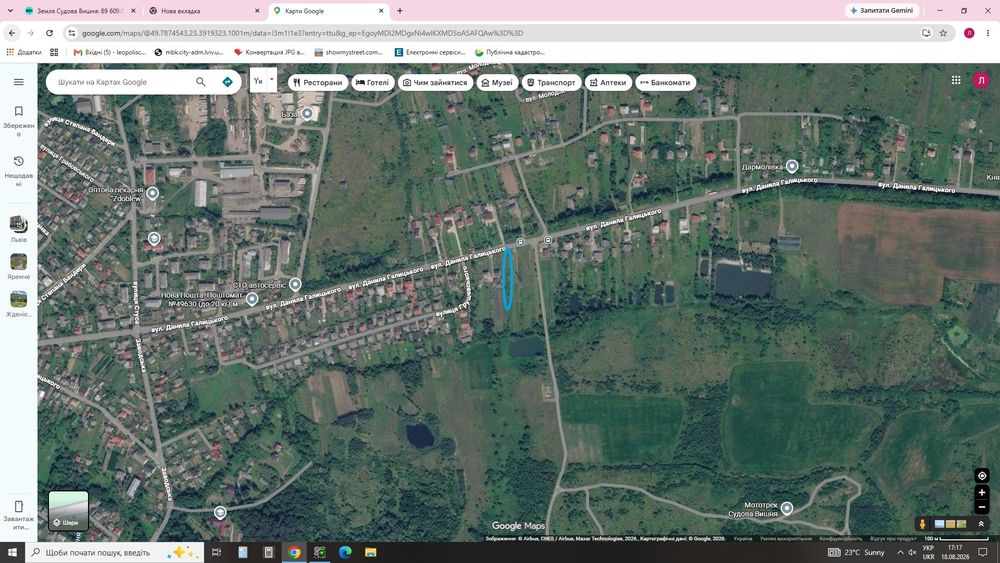Viewport: 1000px width, 563px height.
Task: Zoom in with the plus button
Action: tap(982, 492)
